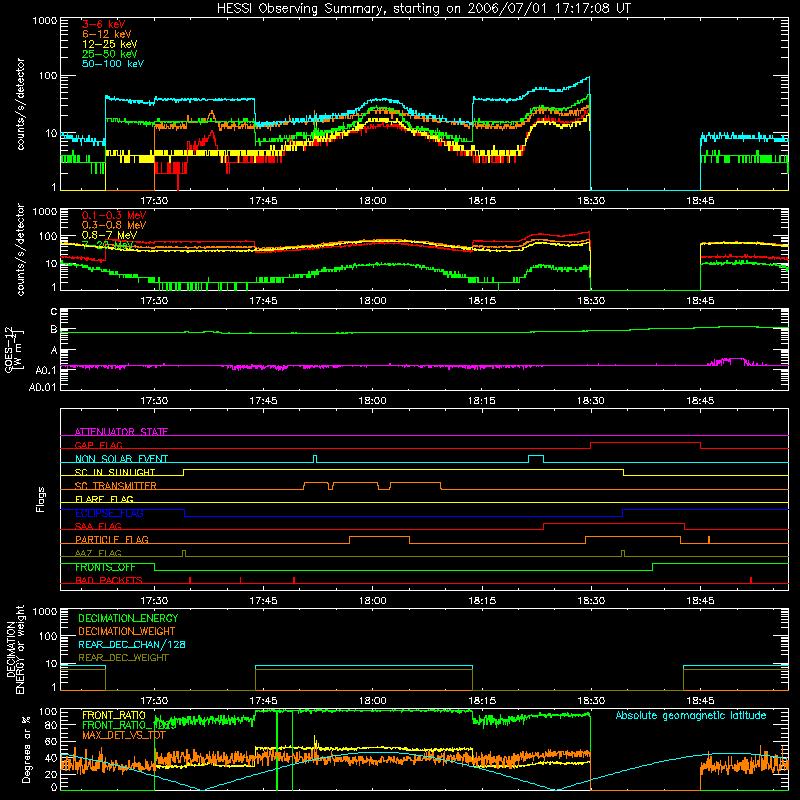This screenshot has width=800, height=800.
Task: Select the GAP_FLAG label
Action: pyautogui.click(x=98, y=445)
